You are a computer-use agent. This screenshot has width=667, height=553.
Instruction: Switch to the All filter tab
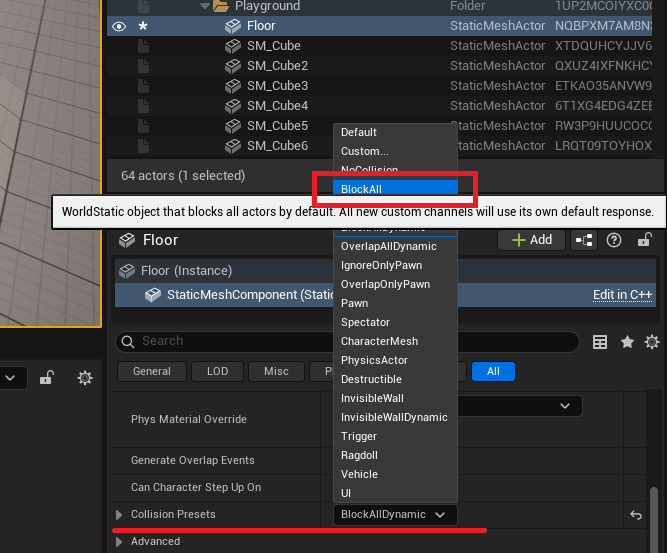point(493,371)
